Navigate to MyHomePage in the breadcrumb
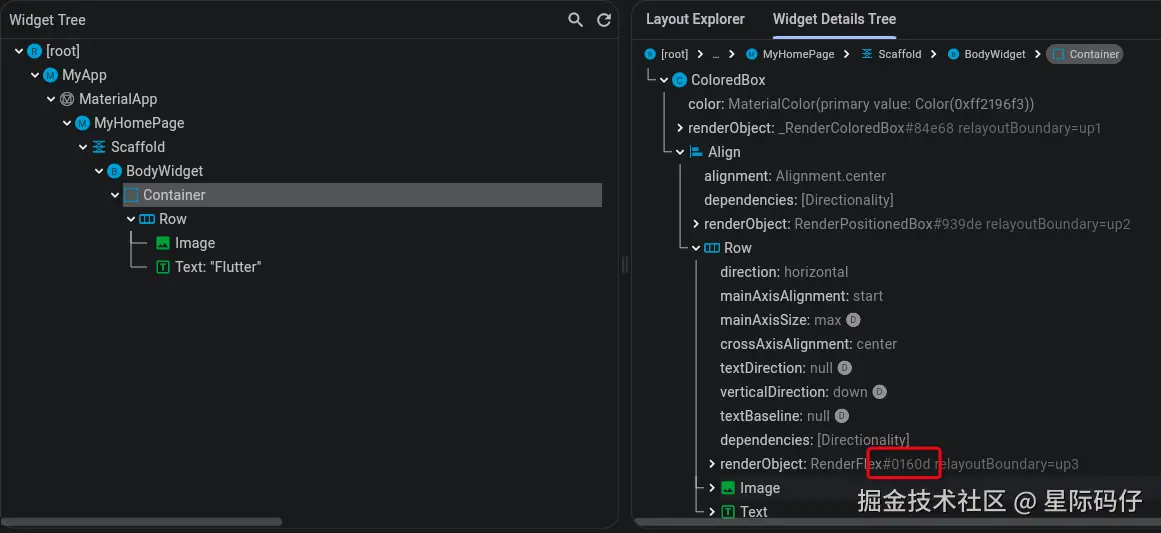 click(x=798, y=54)
